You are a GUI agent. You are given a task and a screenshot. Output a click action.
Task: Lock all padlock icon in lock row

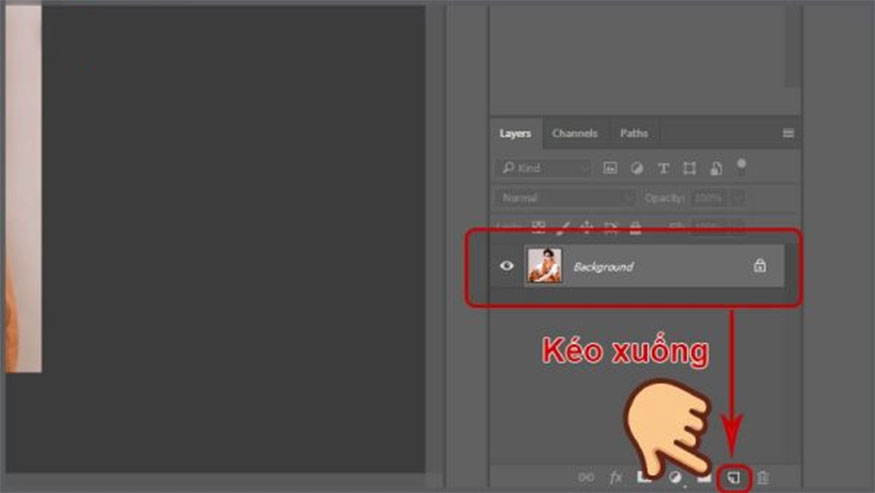click(635, 227)
